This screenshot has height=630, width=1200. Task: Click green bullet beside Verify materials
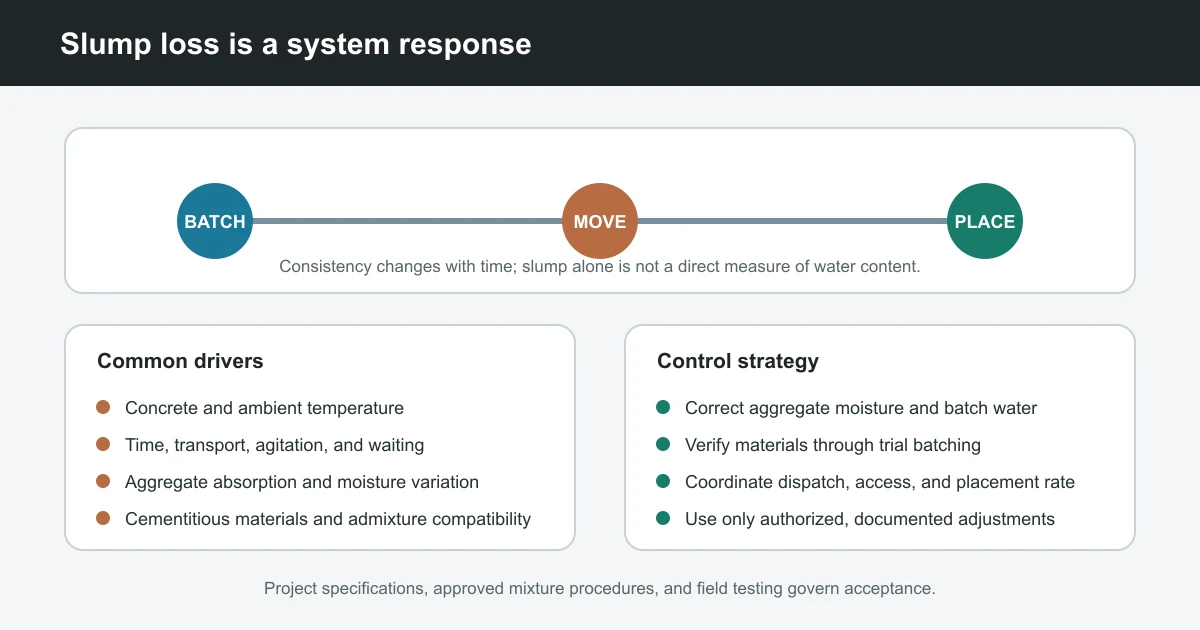click(663, 445)
